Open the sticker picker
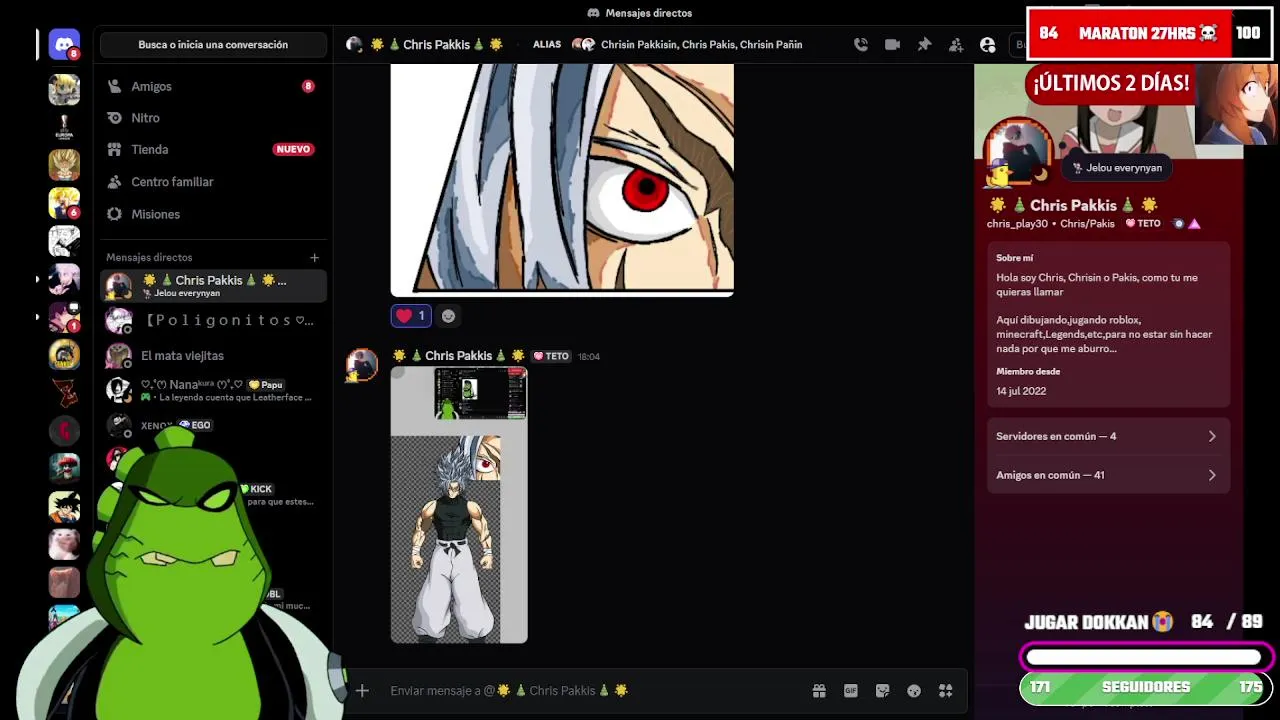Viewport: 1280px width, 720px height. coord(882,690)
